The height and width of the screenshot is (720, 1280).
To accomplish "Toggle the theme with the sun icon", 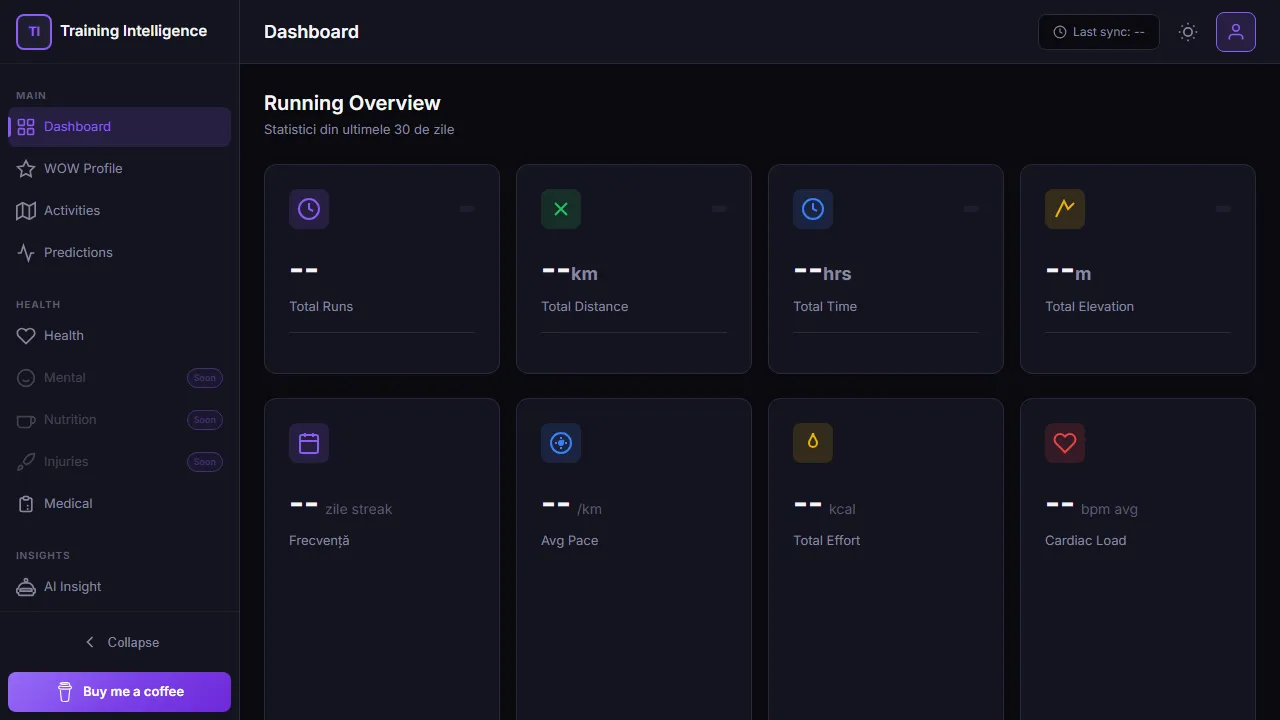I will 1188,32.
